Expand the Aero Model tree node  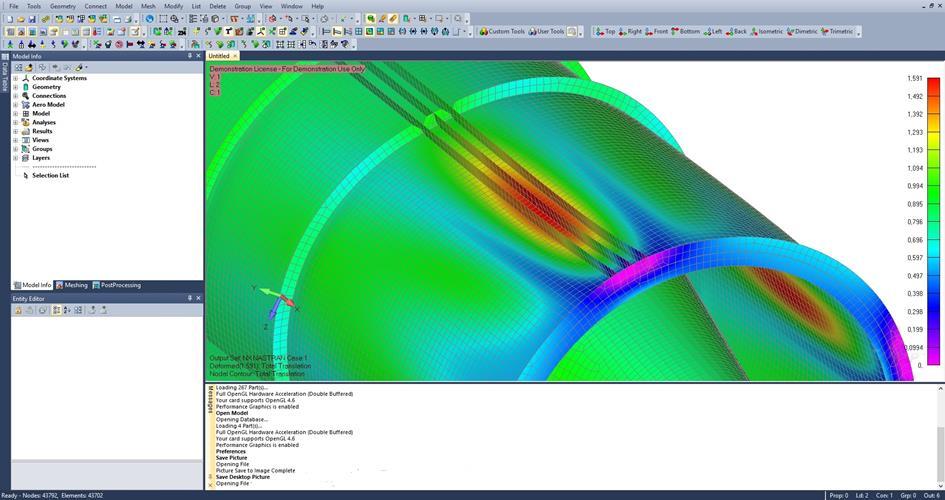pos(16,105)
